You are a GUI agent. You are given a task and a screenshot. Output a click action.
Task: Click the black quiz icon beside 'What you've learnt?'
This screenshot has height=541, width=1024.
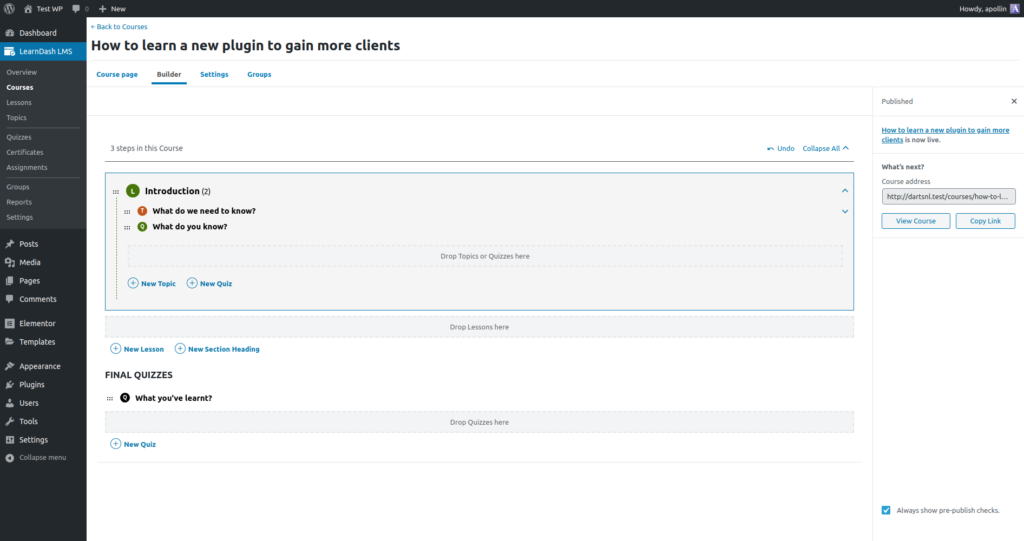[x=125, y=398]
